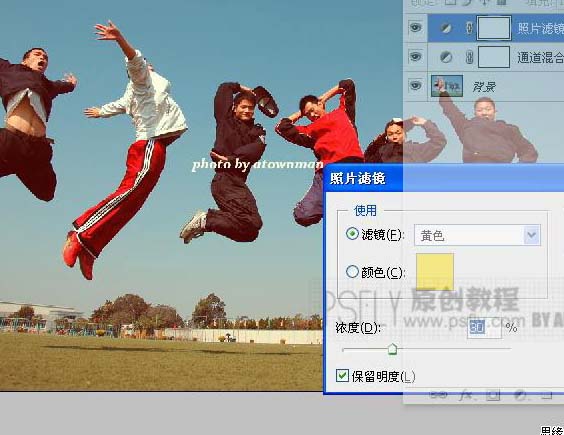The width and height of the screenshot is (564, 435).
Task: Uncheck the 保留明度(L) checkbox
Action: pos(342,375)
